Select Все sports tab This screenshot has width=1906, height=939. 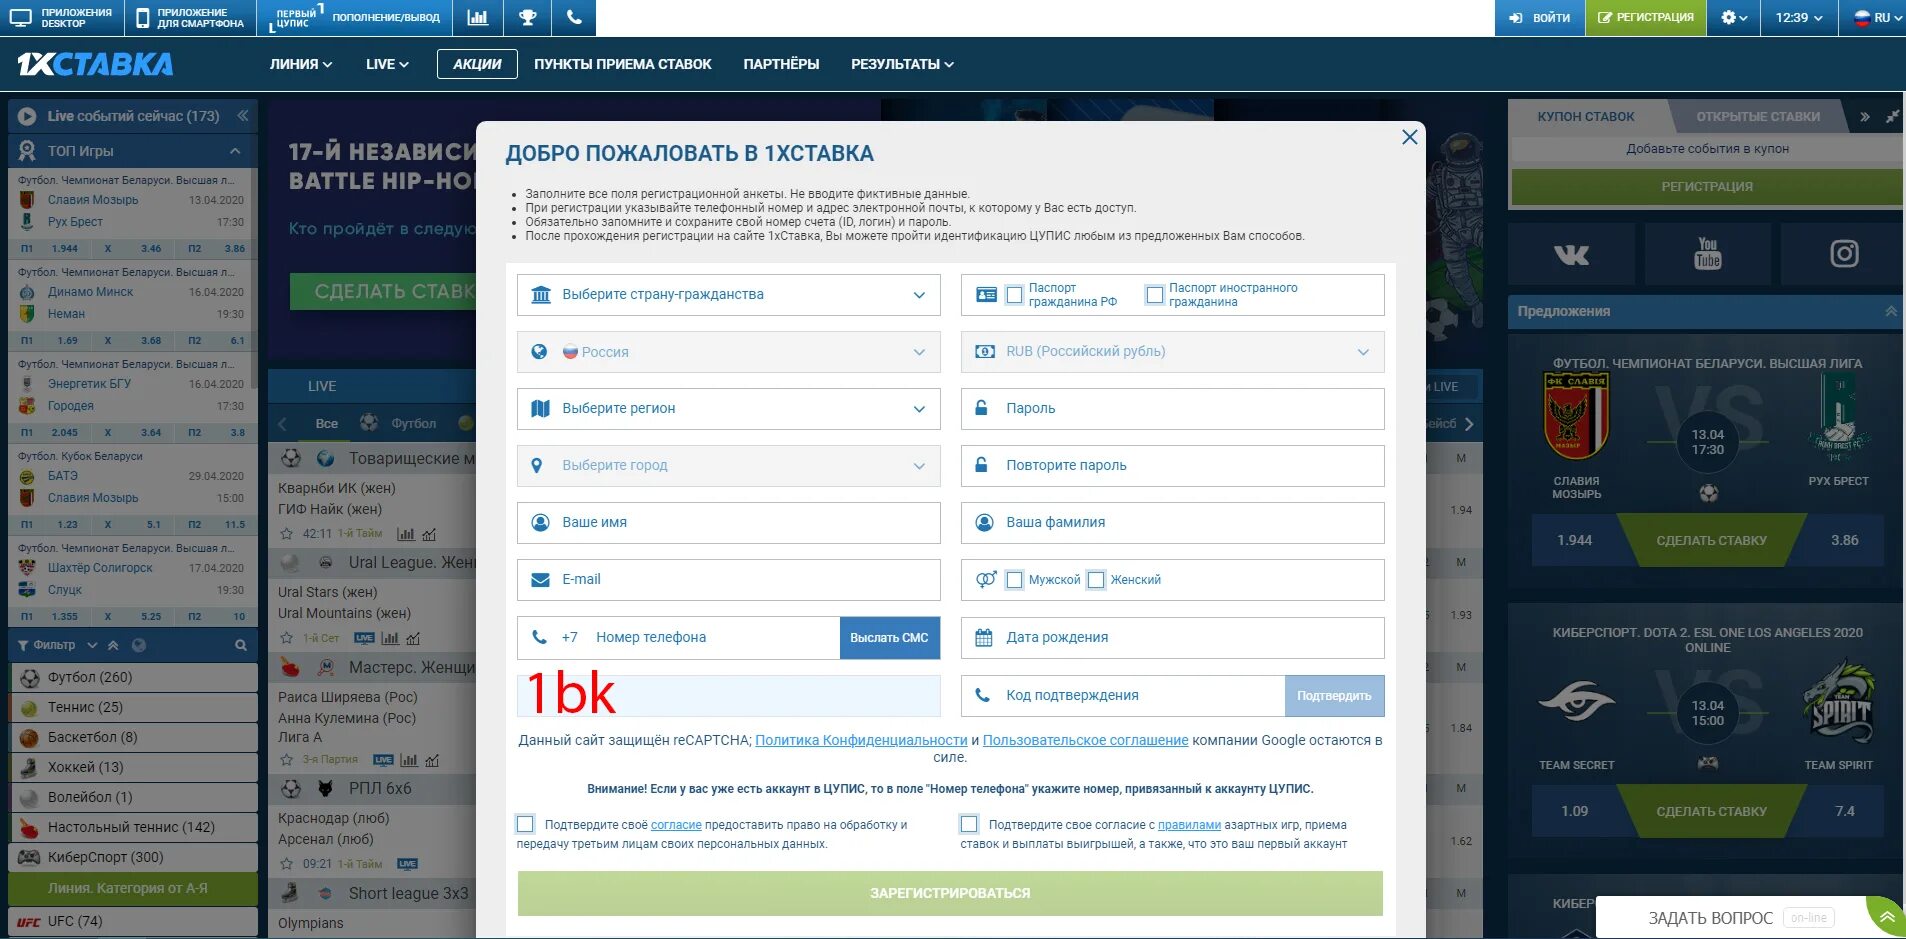tap(326, 423)
